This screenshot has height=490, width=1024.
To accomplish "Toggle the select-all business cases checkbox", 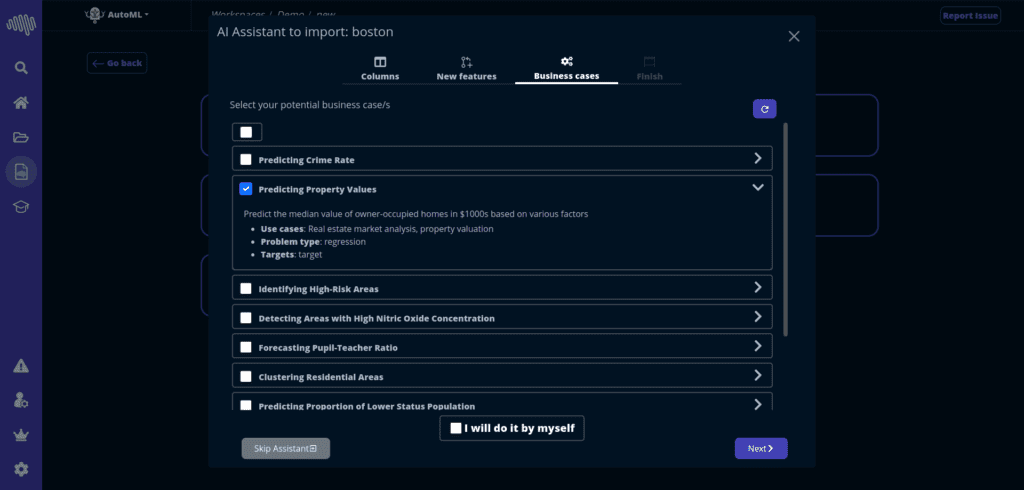I will click(246, 132).
